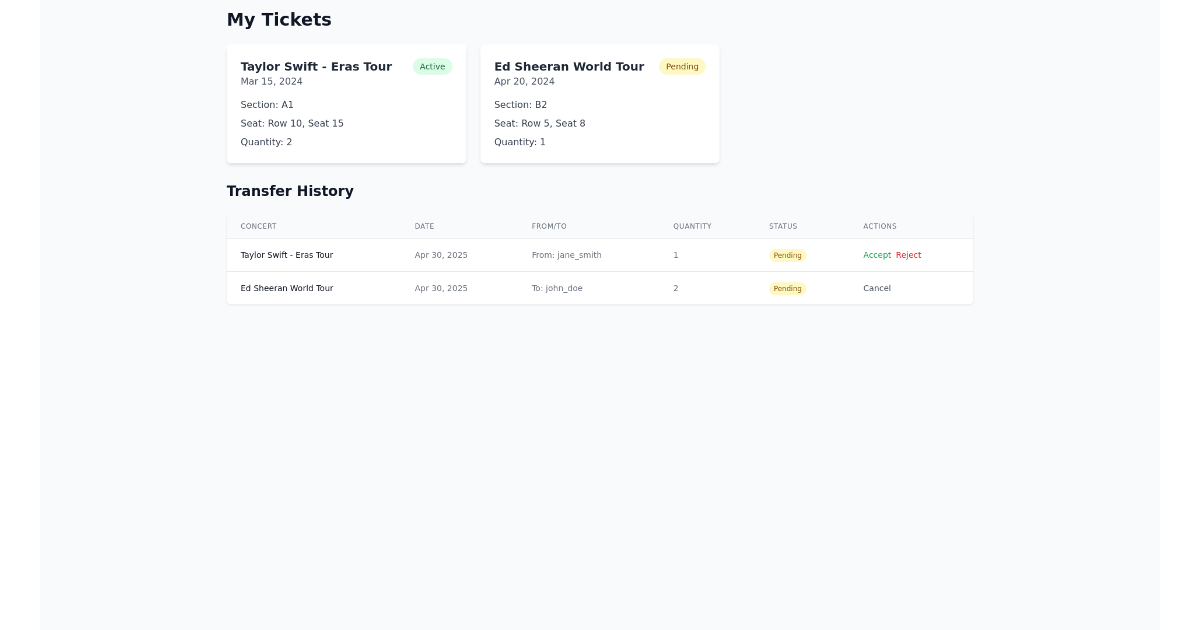1200x630 pixels.
Task: Click Section A1 on the Taylor Swift ticket
Action: tap(266, 104)
